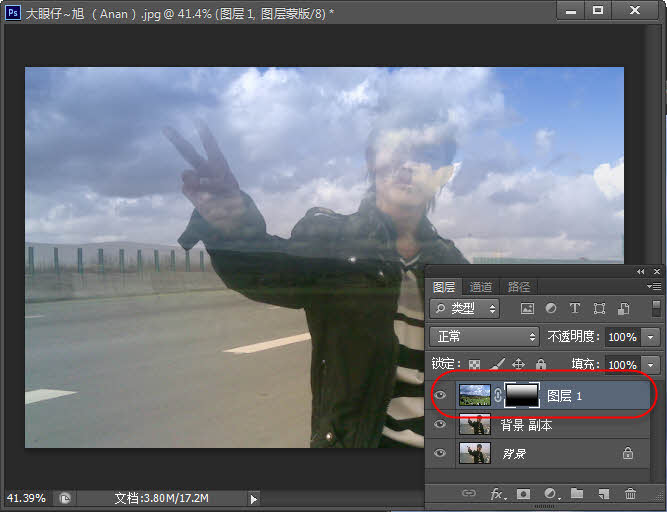Image resolution: width=667 pixels, height=512 pixels.
Task: Switch to the 通道 tab
Action: pyautogui.click(x=481, y=287)
